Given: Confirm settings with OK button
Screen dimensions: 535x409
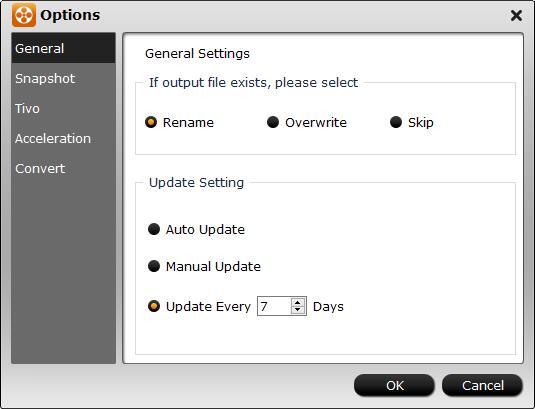Looking at the screenshot, I should tap(394, 385).
